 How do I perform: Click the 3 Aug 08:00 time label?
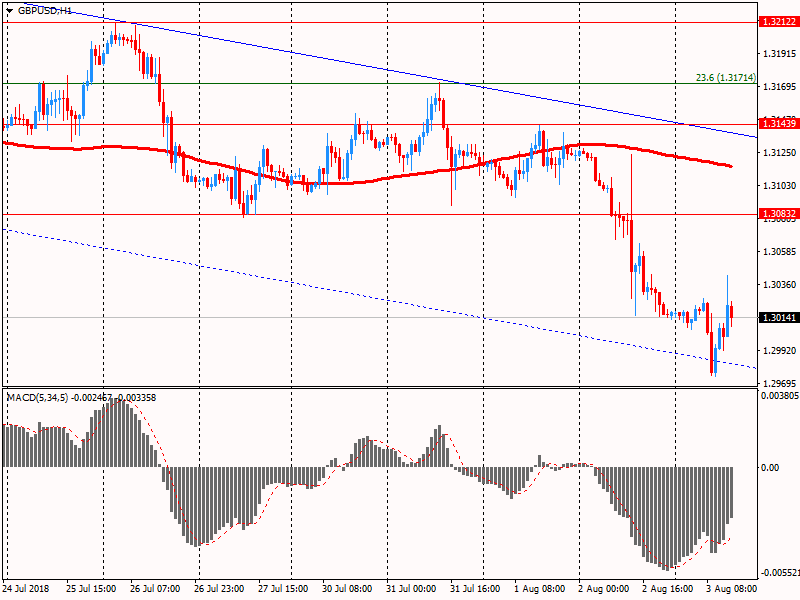[731, 589]
